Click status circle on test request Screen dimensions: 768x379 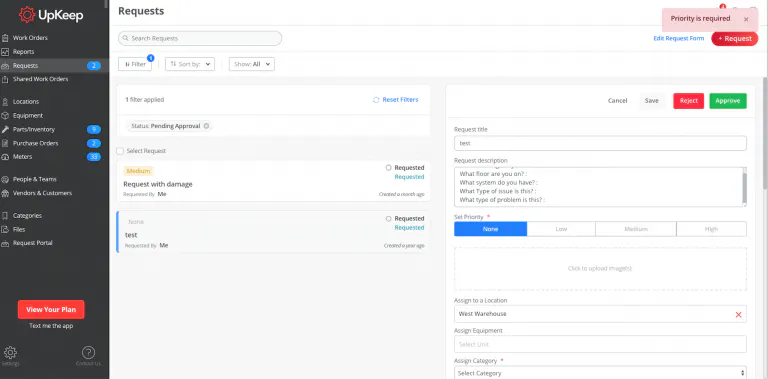pyautogui.click(x=388, y=218)
